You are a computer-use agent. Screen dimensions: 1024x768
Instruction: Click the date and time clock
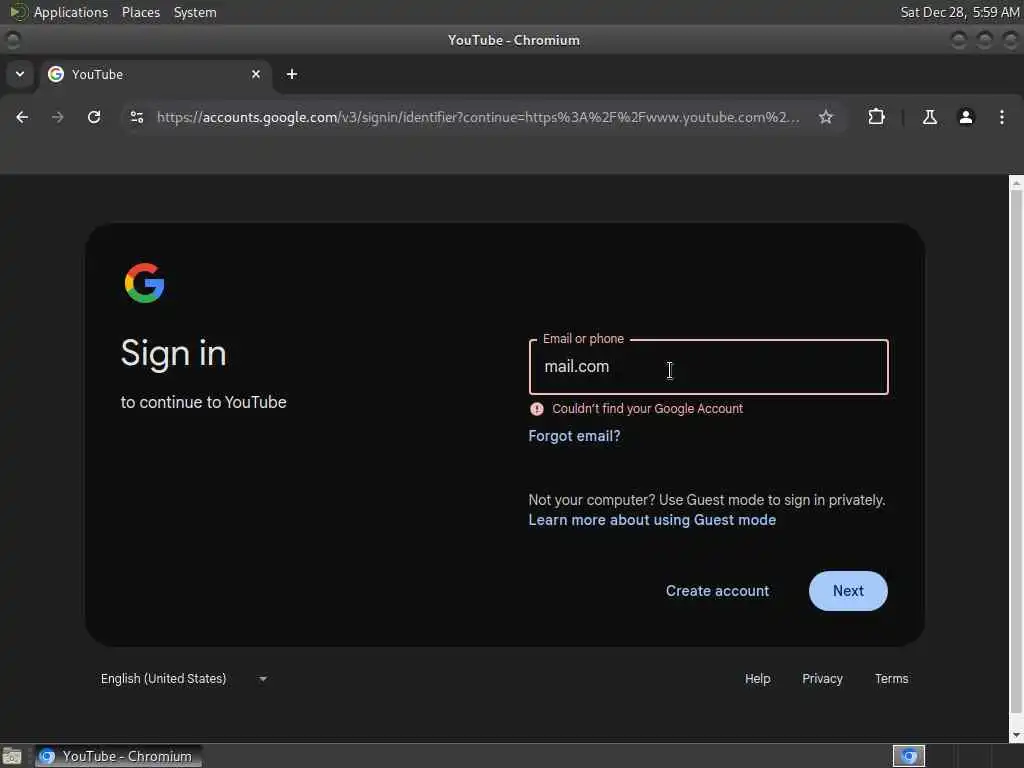pyautogui.click(x=959, y=12)
